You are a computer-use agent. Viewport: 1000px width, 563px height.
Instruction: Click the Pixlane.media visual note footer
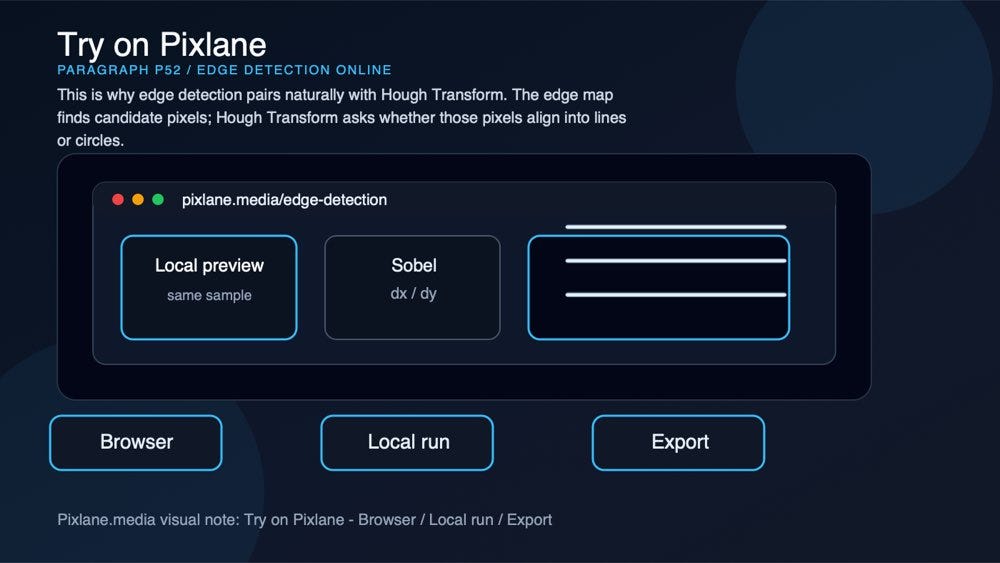[x=305, y=520]
